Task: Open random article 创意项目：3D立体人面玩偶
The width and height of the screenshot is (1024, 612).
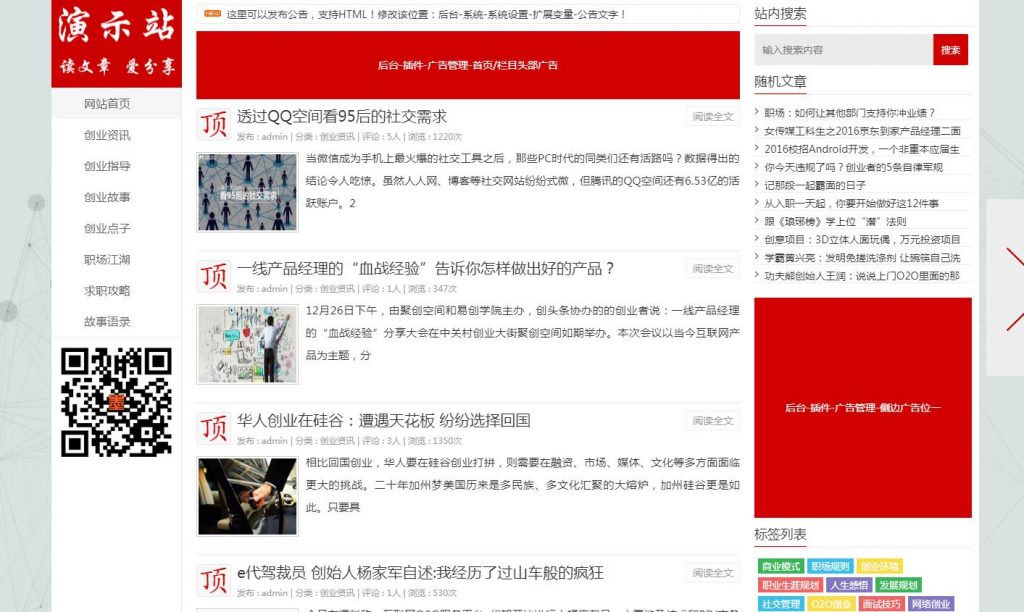Action: tap(862, 240)
